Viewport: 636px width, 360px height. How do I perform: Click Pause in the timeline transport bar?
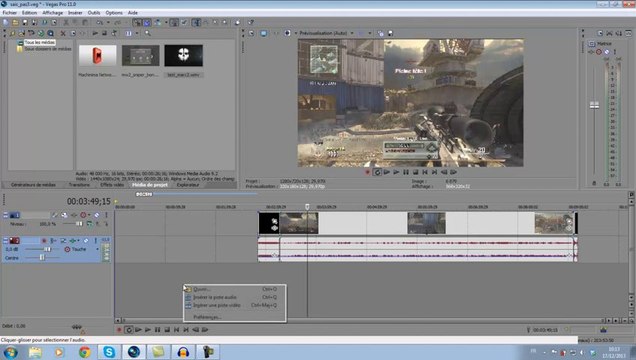click(x=157, y=330)
